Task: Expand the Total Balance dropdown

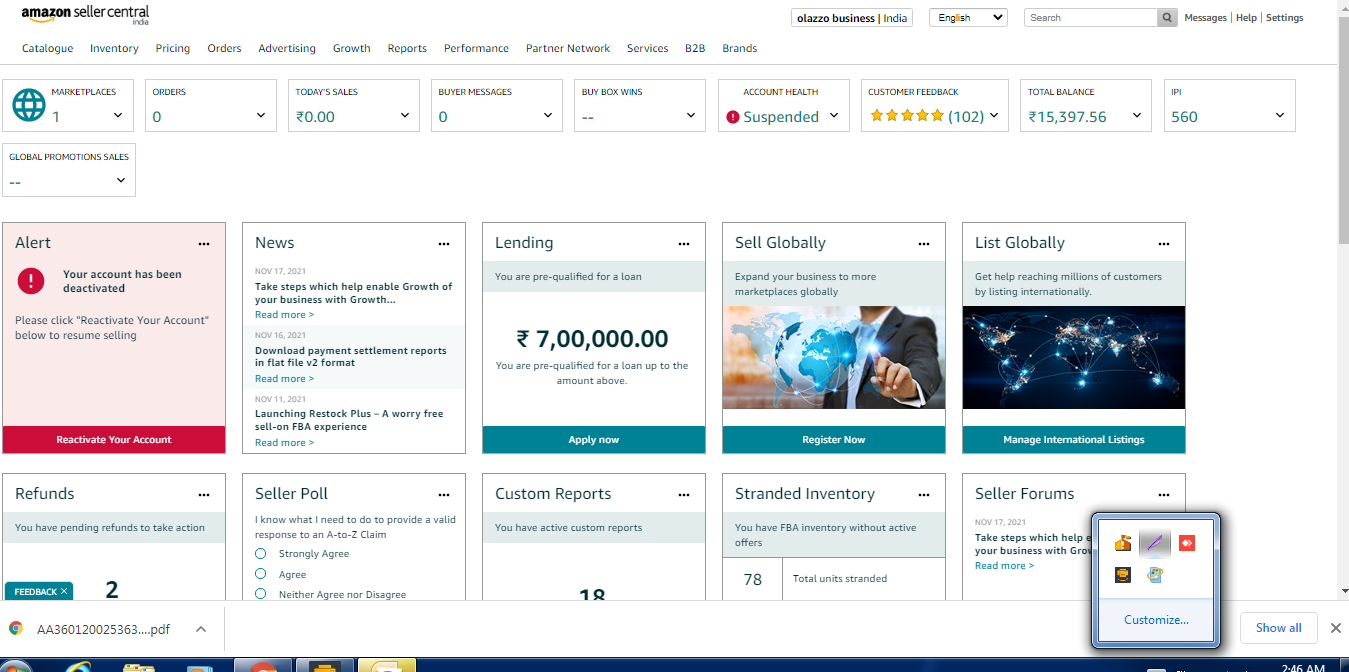Action: (x=1137, y=116)
